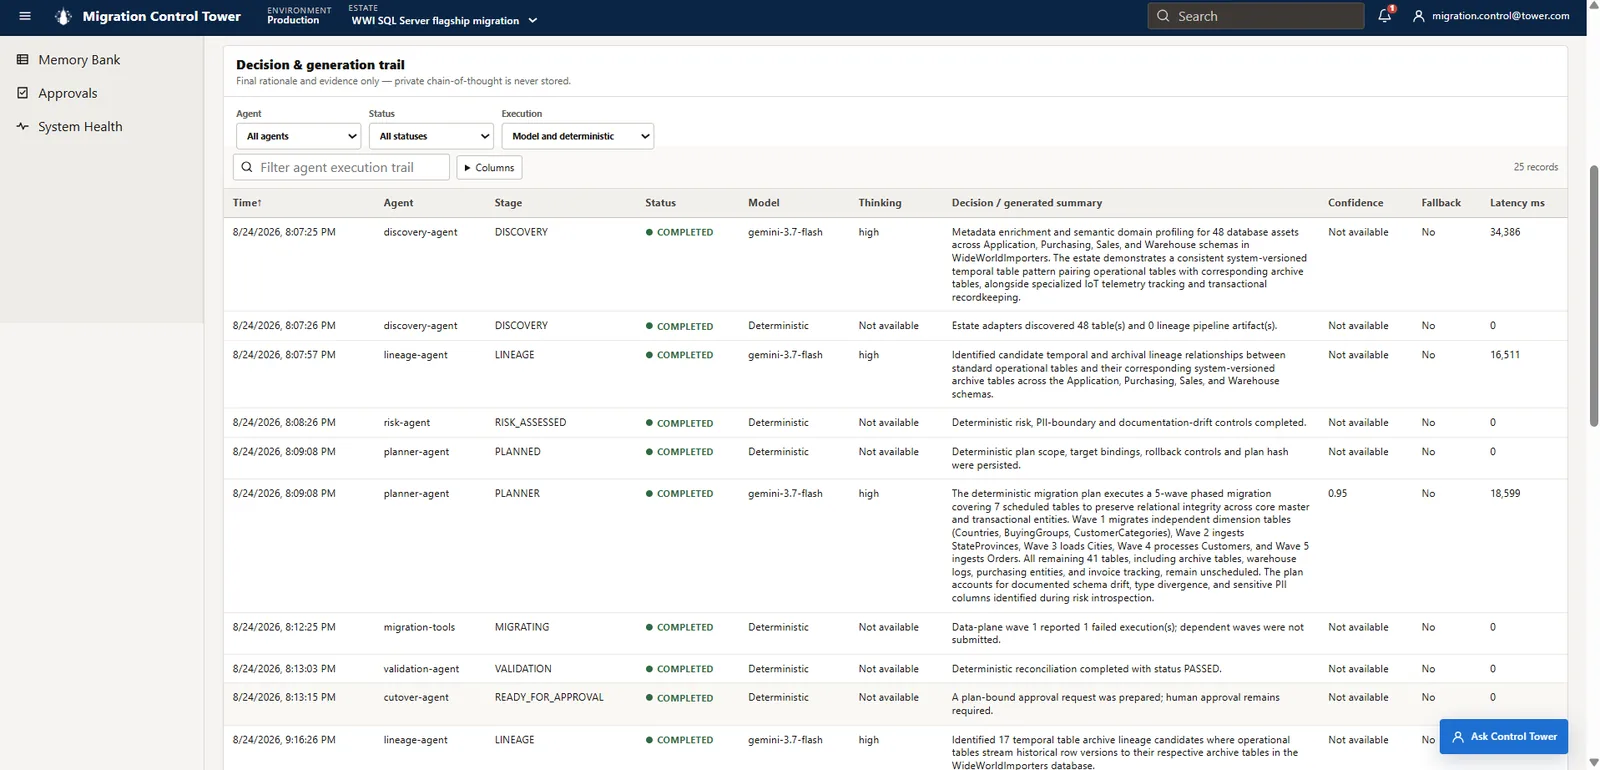Open the All statuses dropdown
Image resolution: width=1600 pixels, height=770 pixels.
coord(431,136)
